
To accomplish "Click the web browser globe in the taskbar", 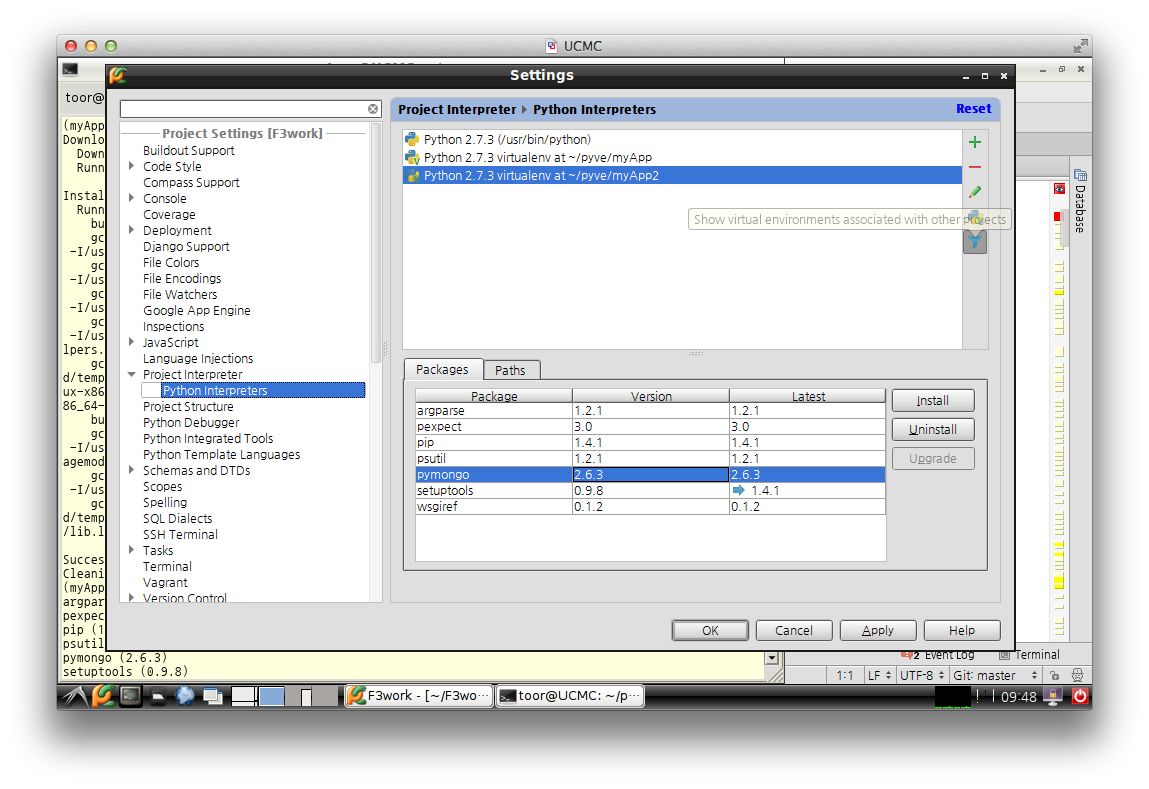I will (185, 695).
